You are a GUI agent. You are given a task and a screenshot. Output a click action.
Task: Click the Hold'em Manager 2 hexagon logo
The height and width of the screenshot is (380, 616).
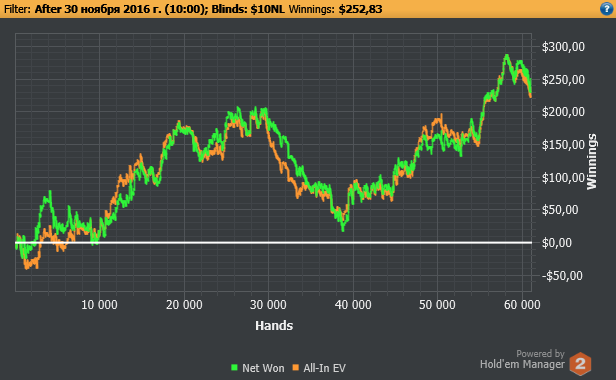pos(580,363)
